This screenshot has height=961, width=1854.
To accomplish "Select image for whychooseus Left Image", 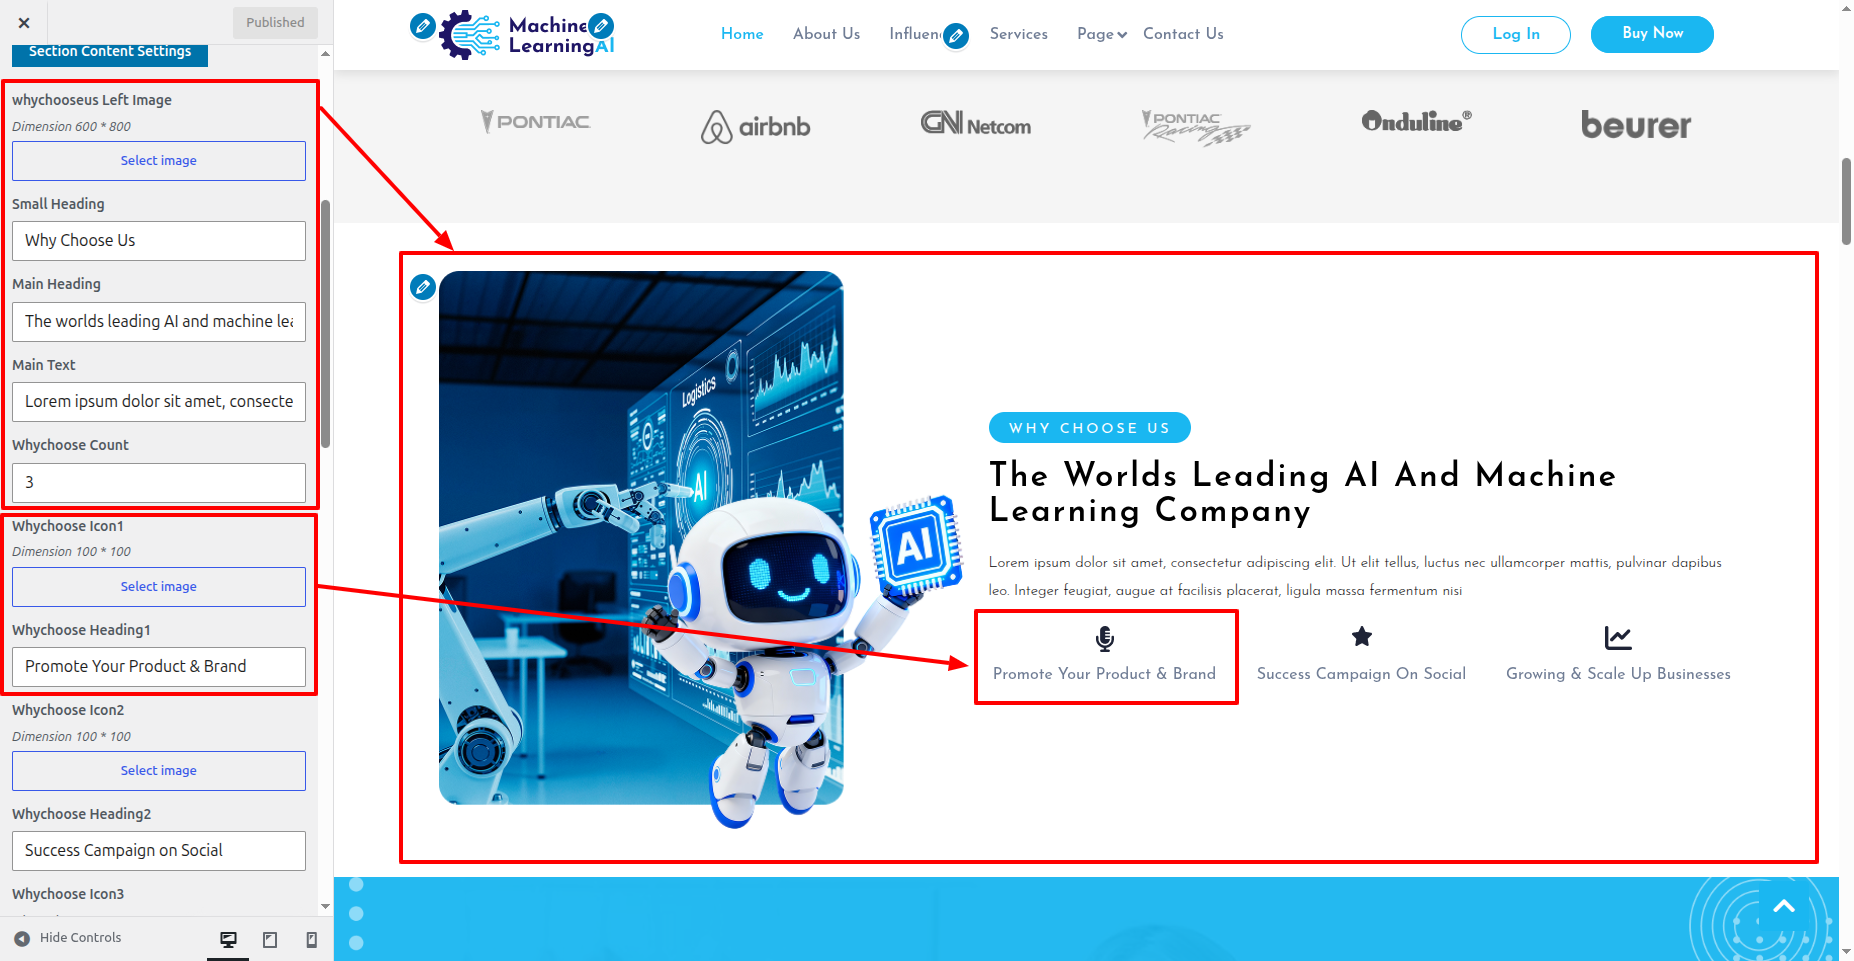I will (x=159, y=161).
